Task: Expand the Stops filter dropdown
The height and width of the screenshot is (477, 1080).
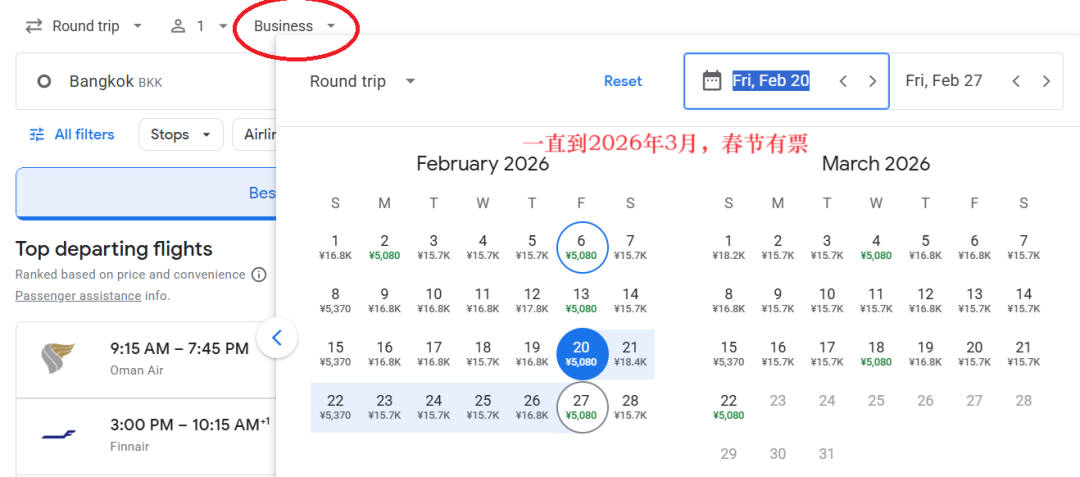Action: click(x=180, y=134)
